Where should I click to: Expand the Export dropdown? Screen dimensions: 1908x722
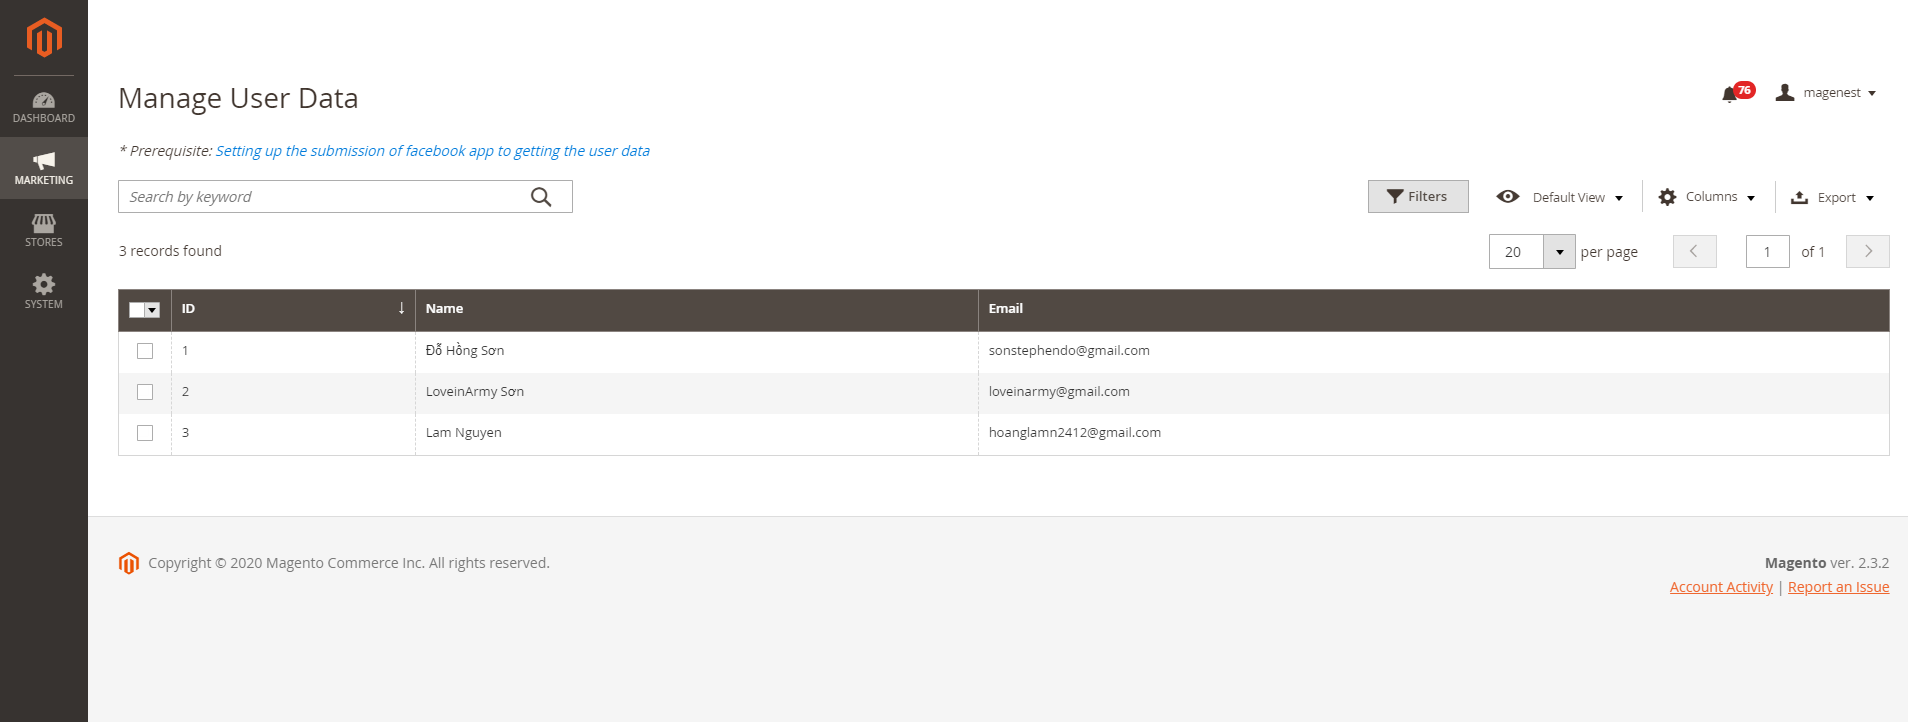(x=1832, y=197)
